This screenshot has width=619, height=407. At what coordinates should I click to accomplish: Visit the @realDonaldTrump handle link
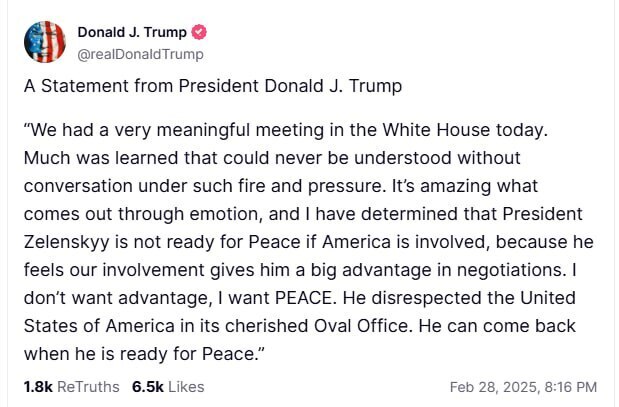(140, 54)
